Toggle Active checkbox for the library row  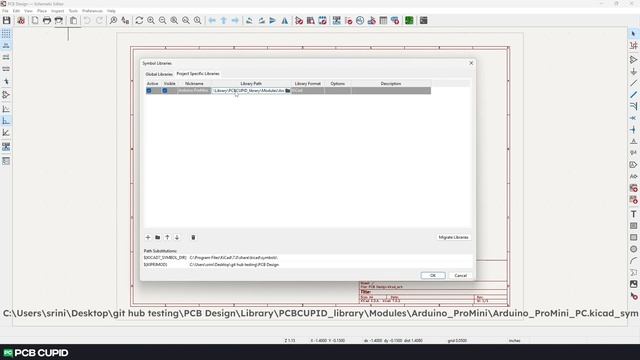click(149, 91)
